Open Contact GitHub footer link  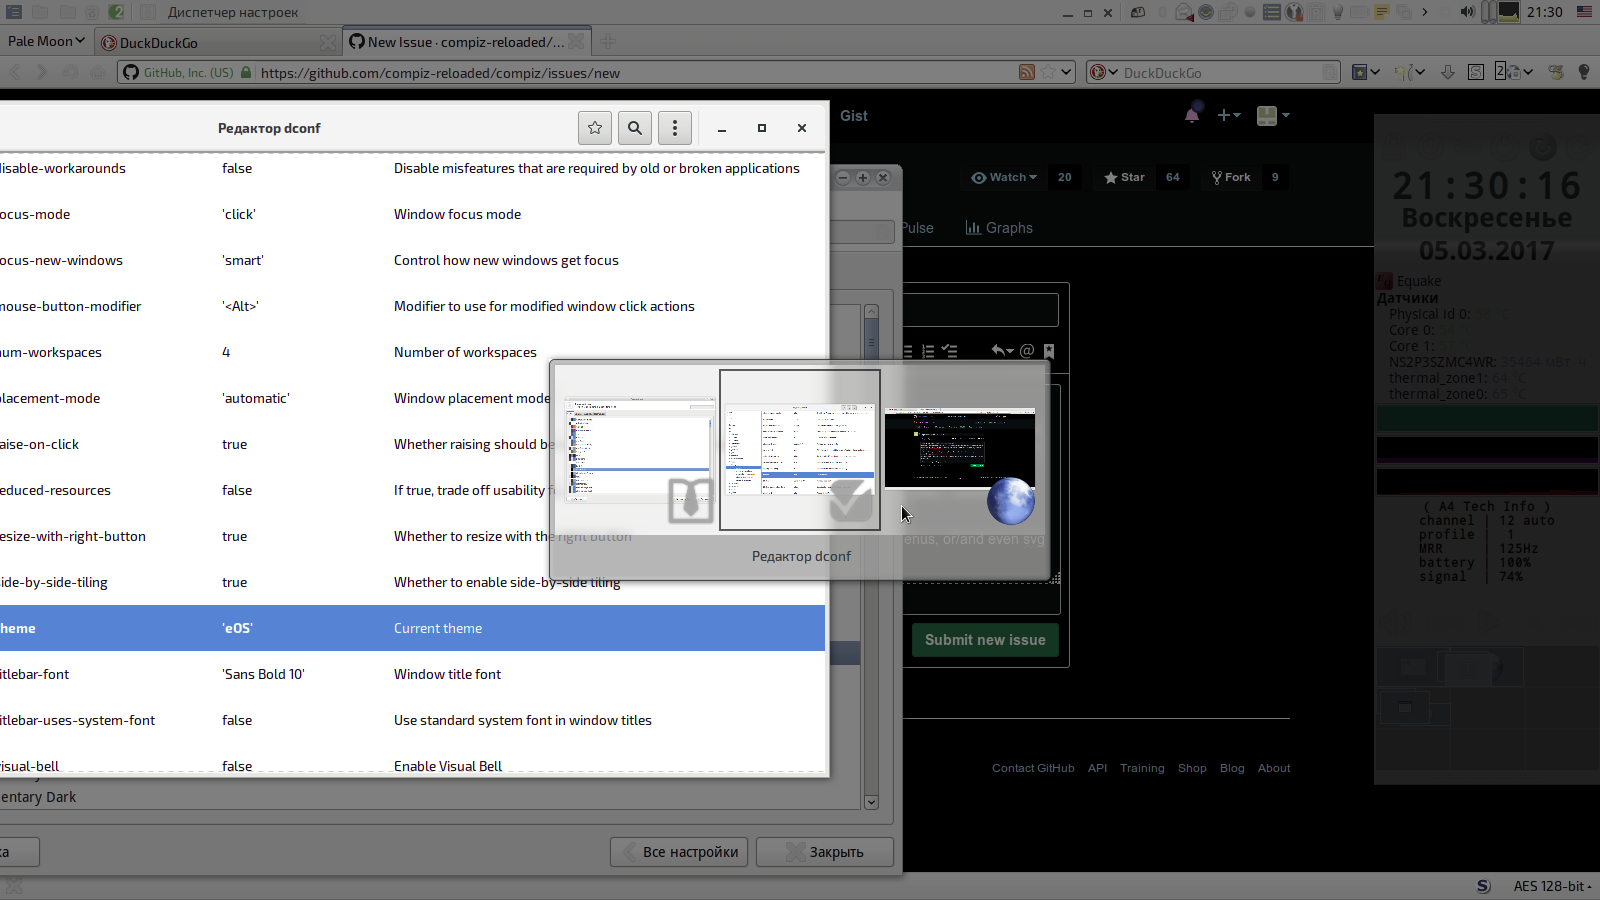tap(1033, 768)
